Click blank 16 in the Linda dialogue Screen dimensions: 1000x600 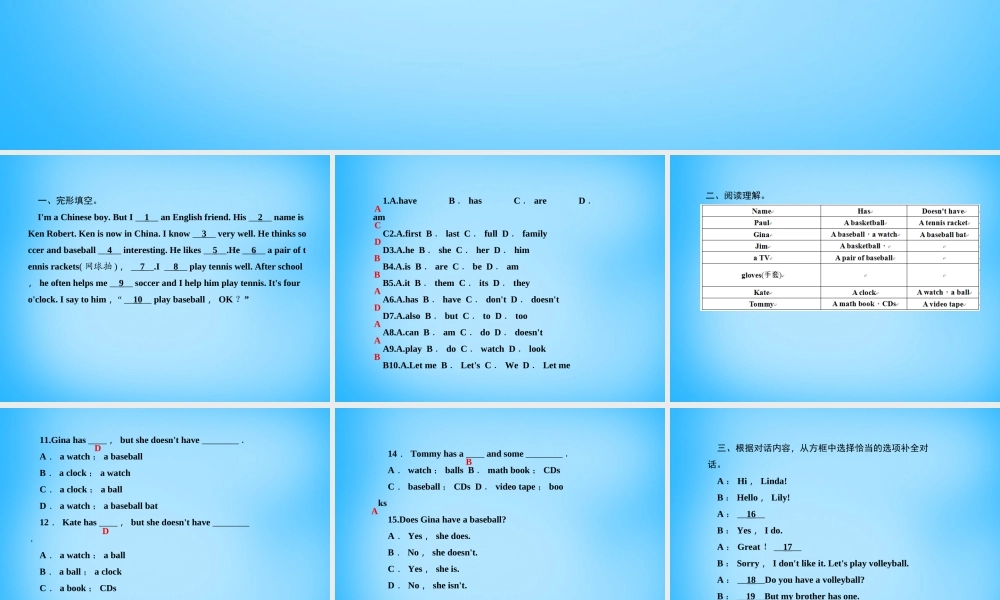point(751,514)
